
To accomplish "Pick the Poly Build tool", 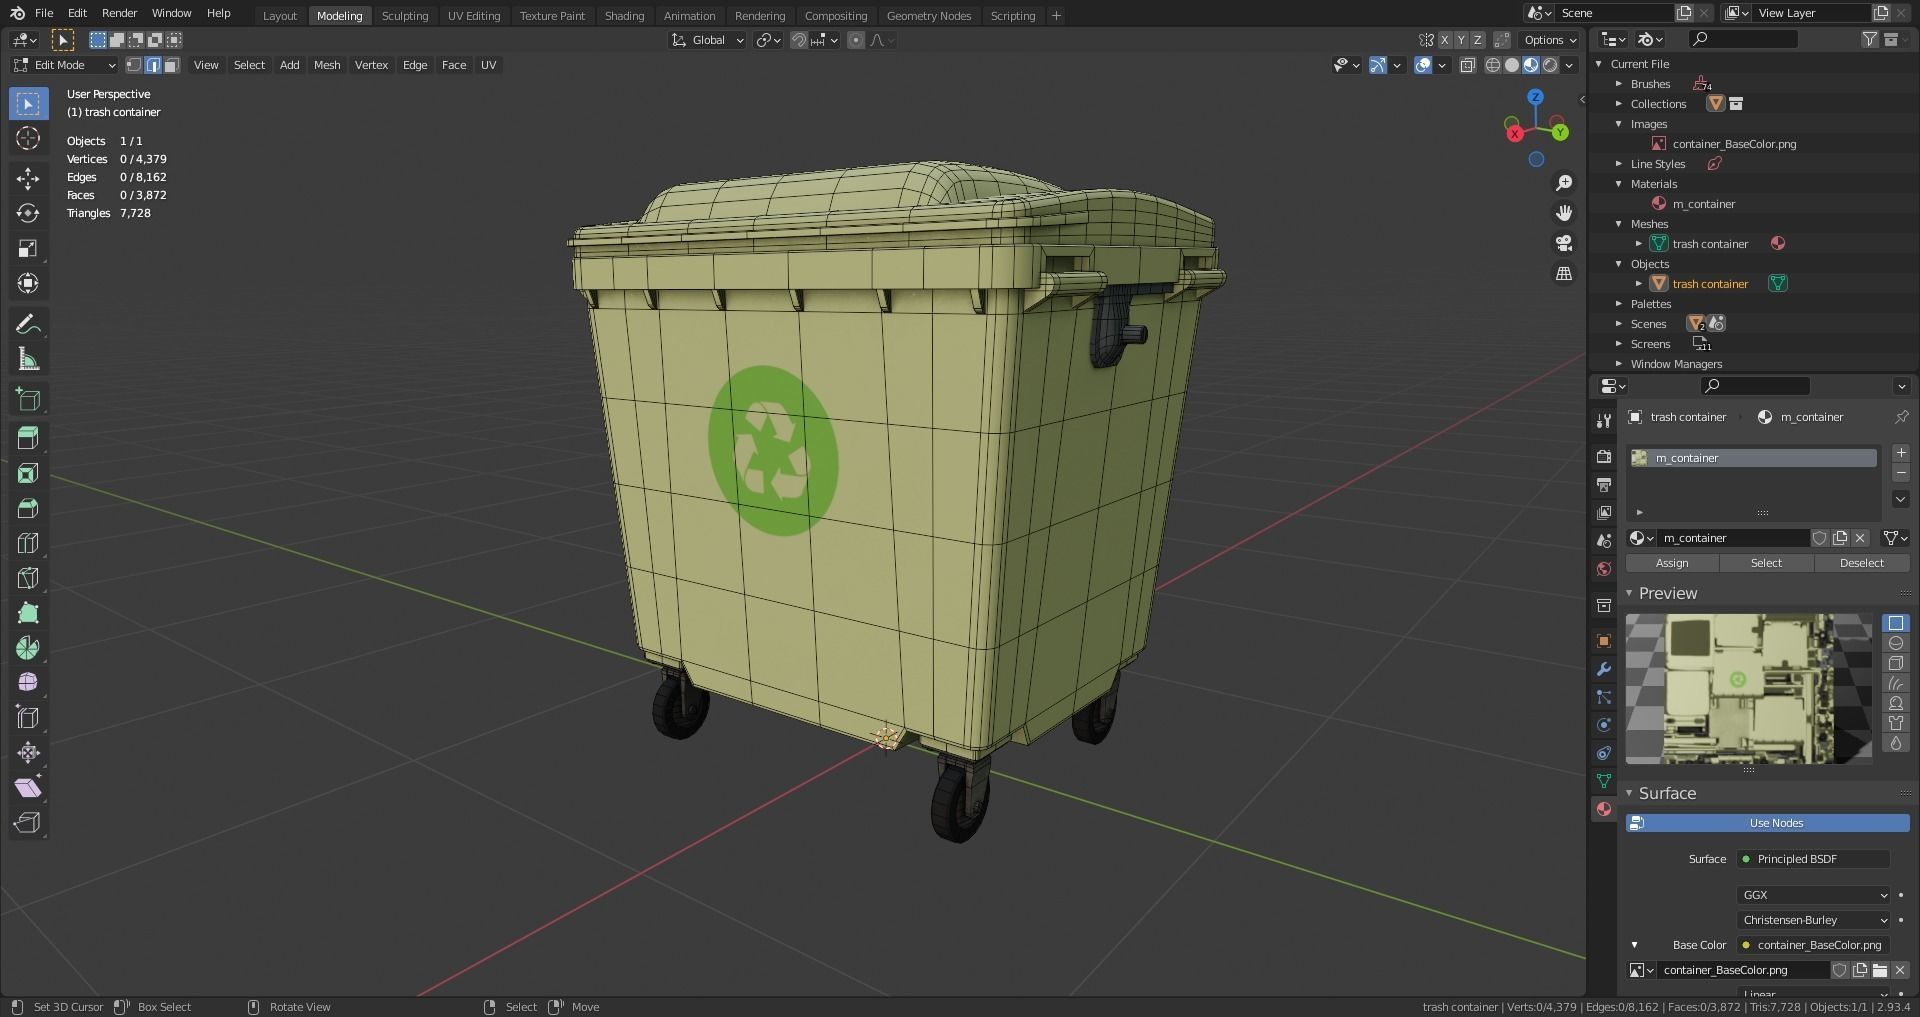I will (28, 613).
